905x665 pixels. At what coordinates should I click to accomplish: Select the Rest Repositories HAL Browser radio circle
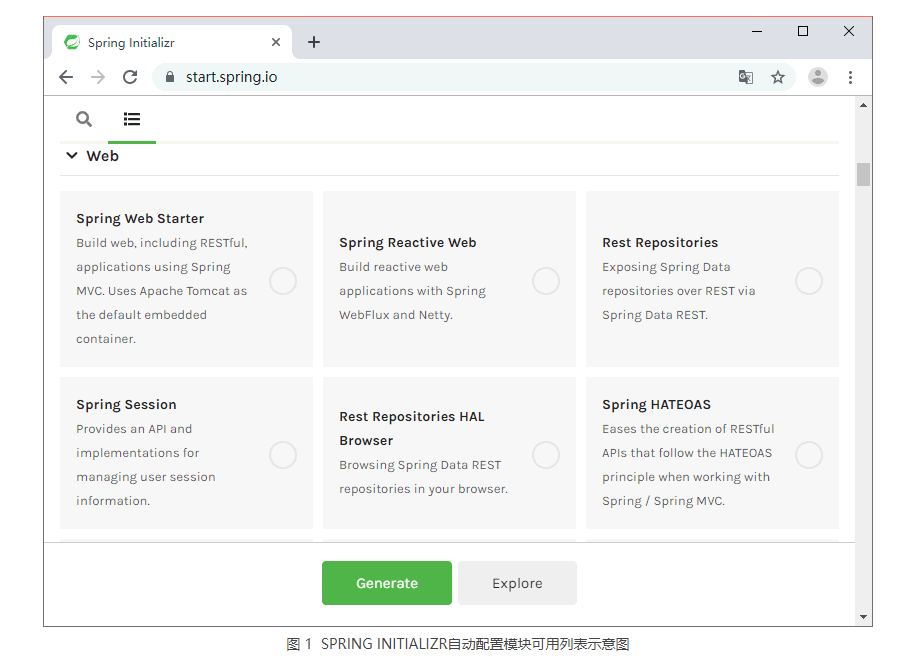coord(546,455)
